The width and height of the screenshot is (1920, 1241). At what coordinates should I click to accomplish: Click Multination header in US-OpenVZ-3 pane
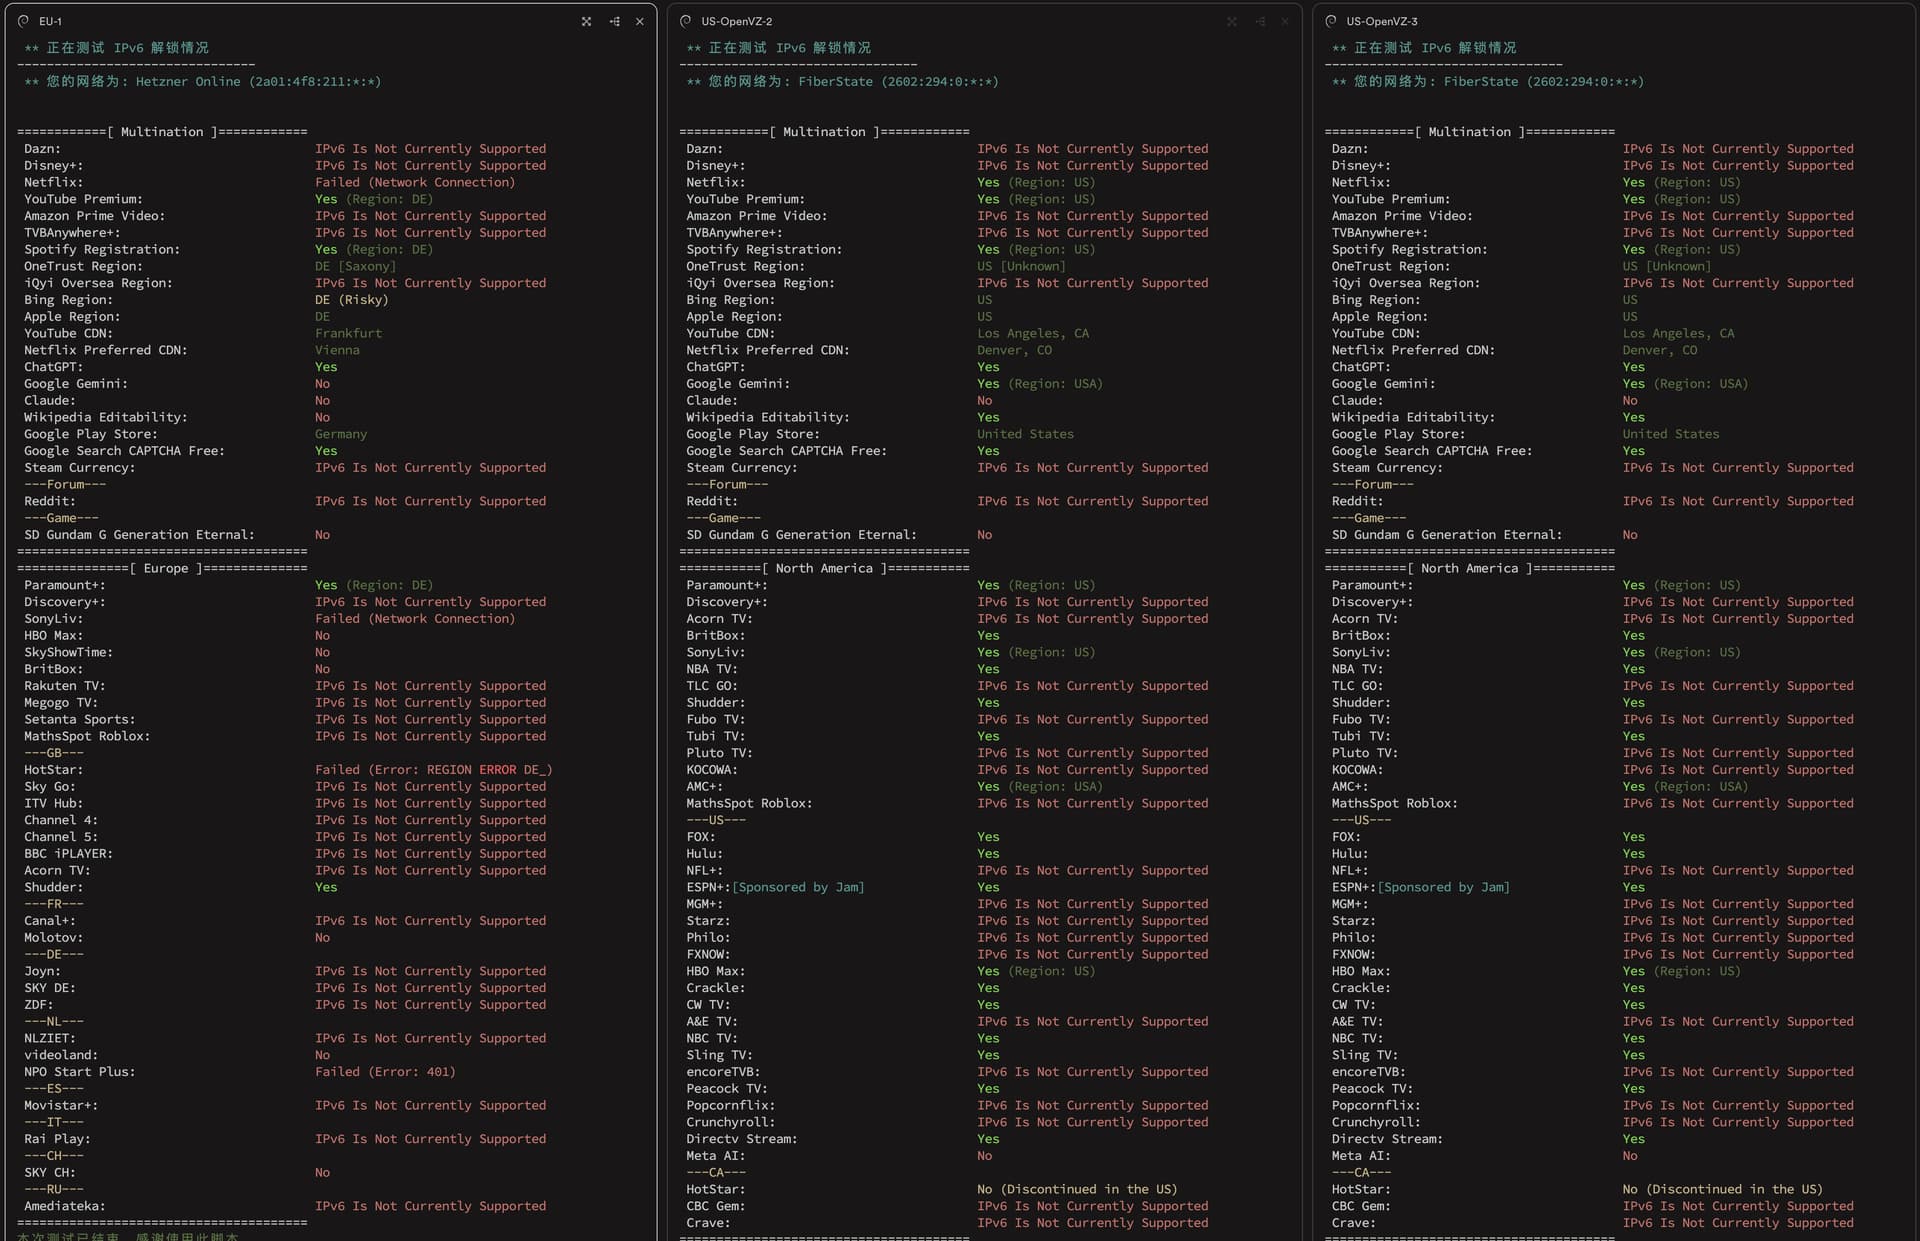1470,132
